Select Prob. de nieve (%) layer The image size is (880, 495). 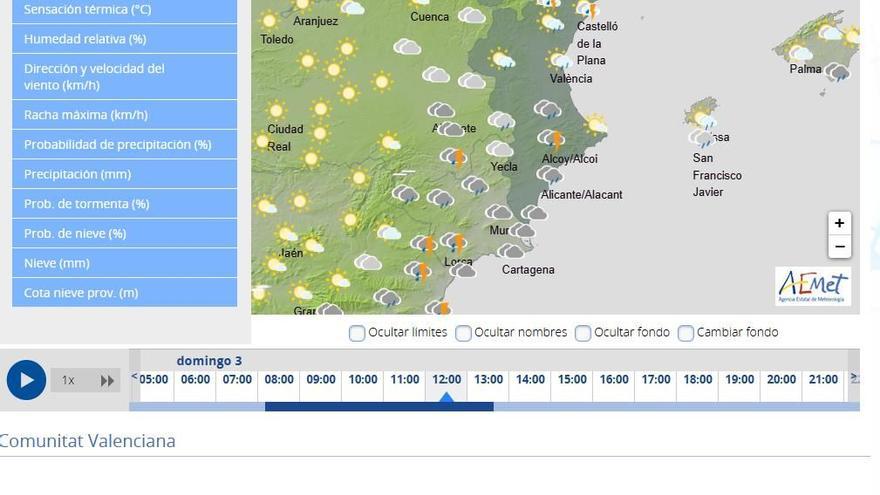(125, 233)
